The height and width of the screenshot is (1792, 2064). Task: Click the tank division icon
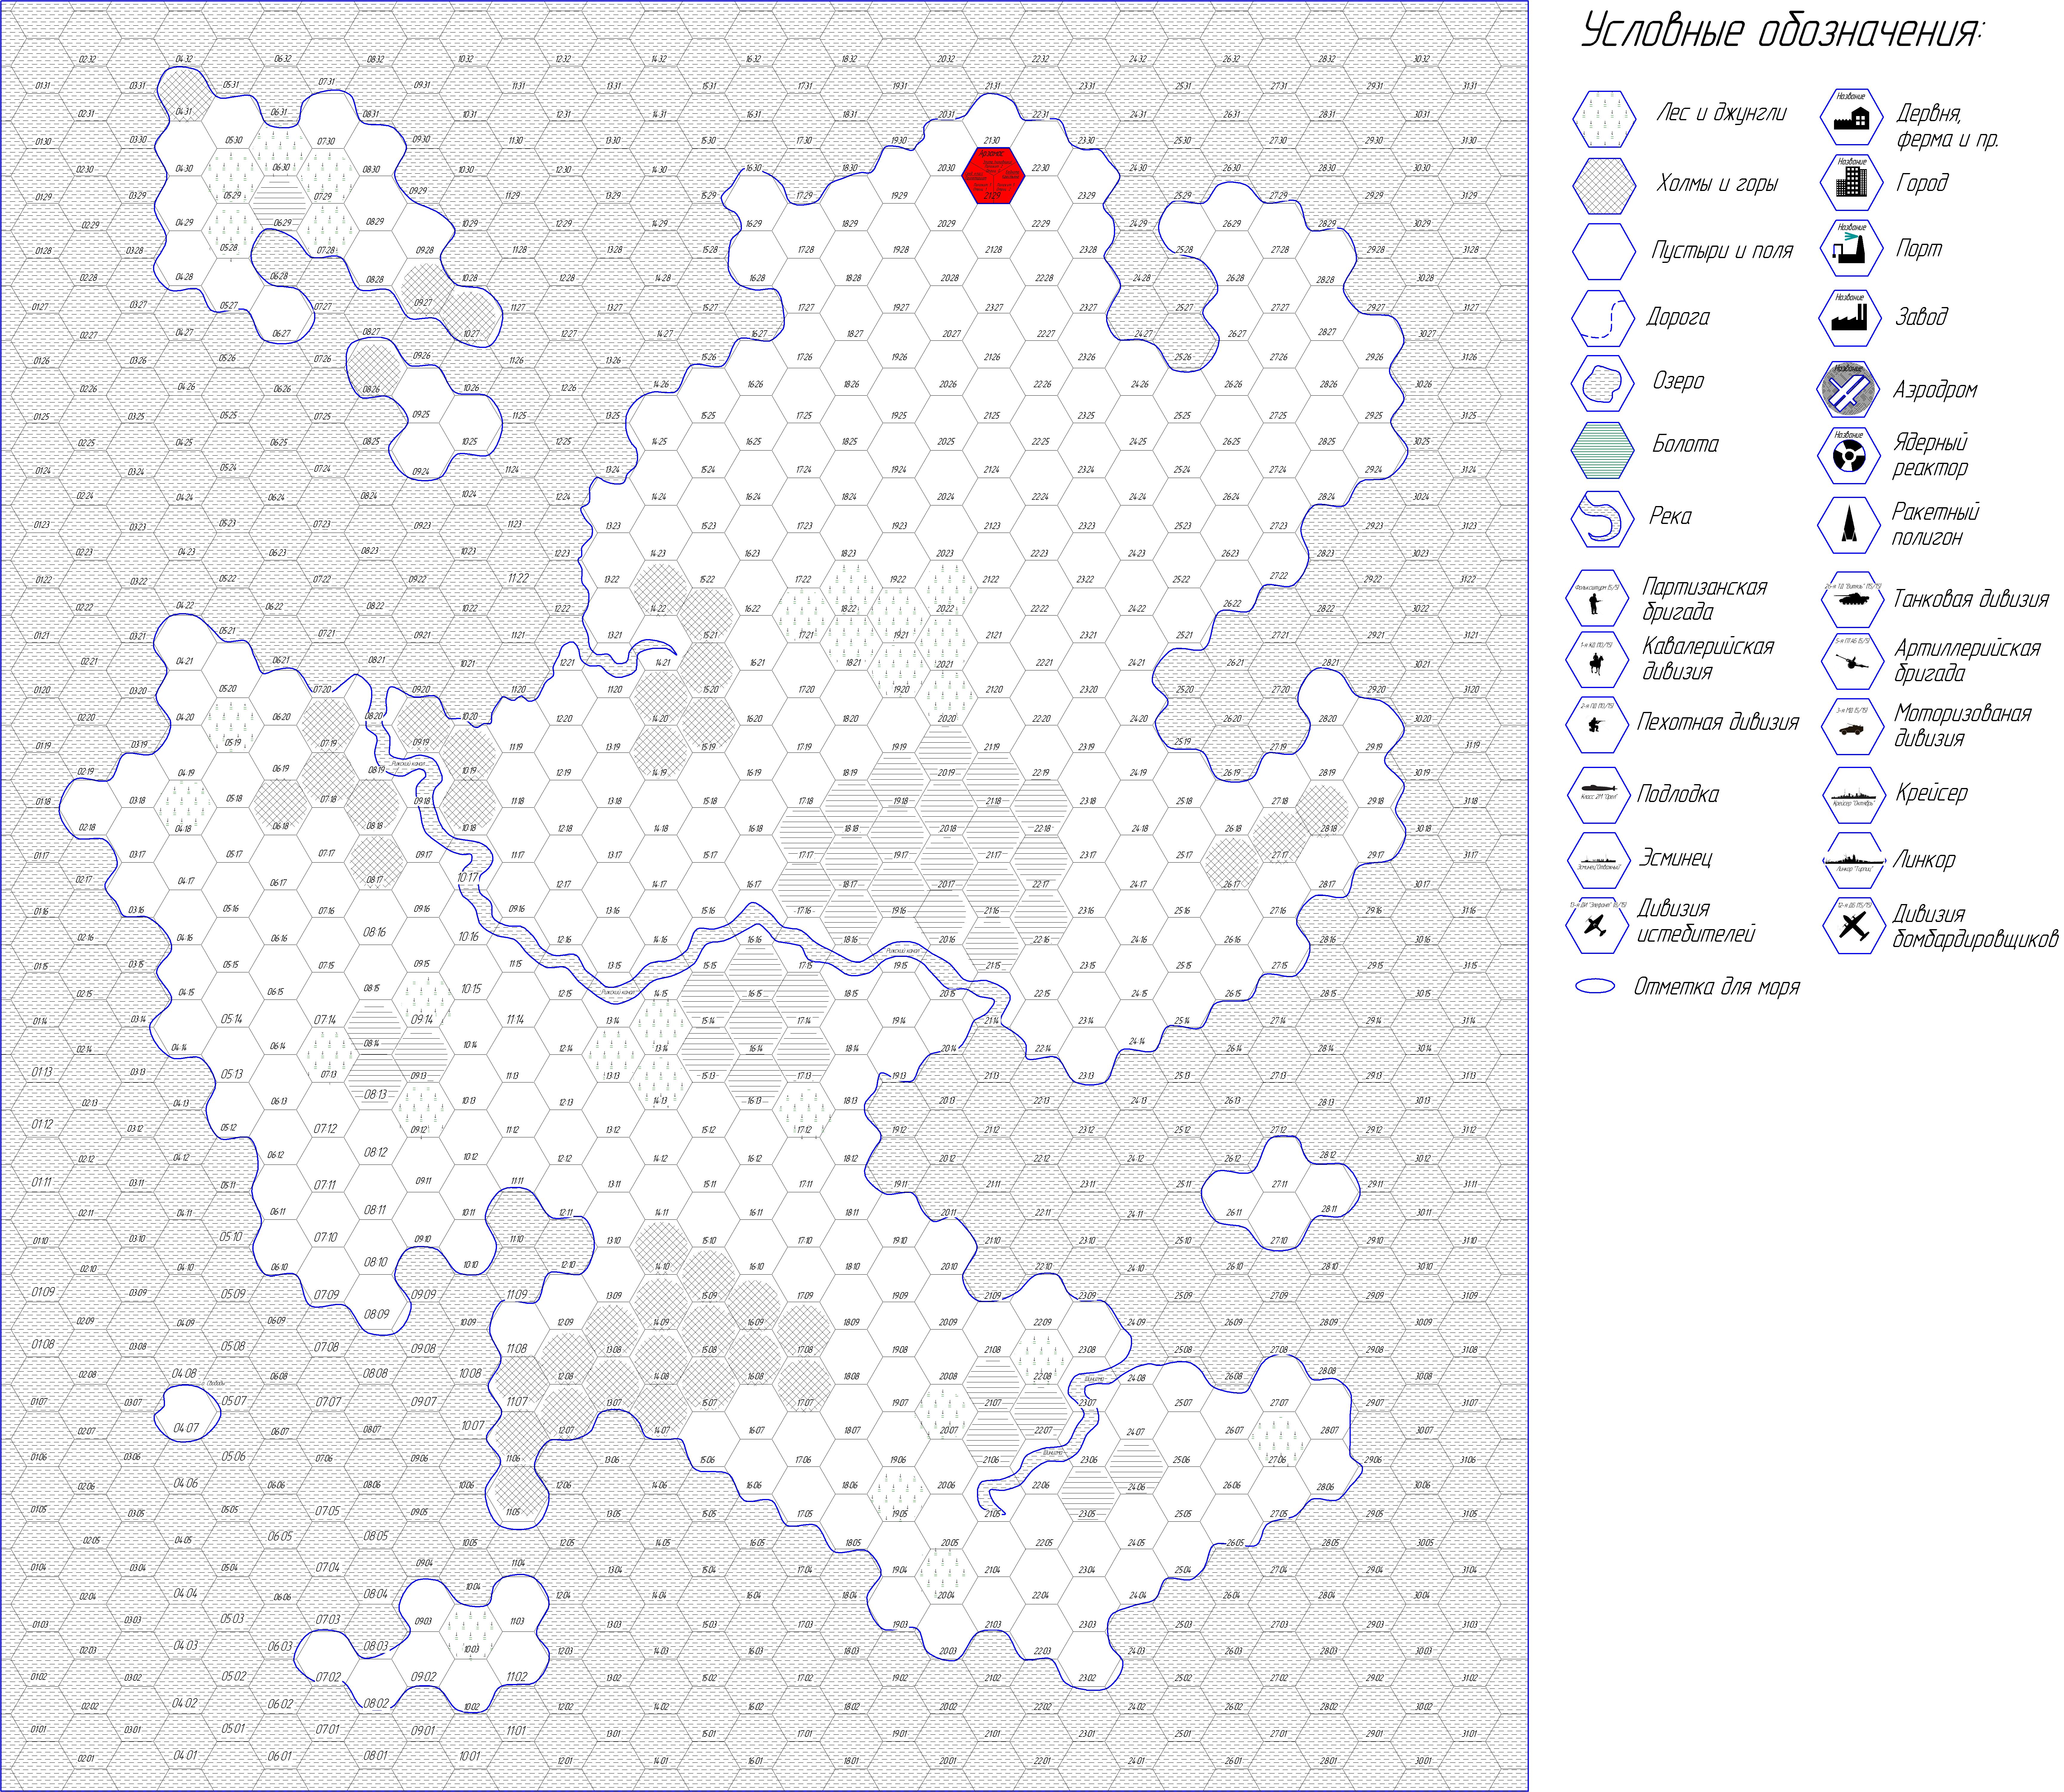point(1852,599)
